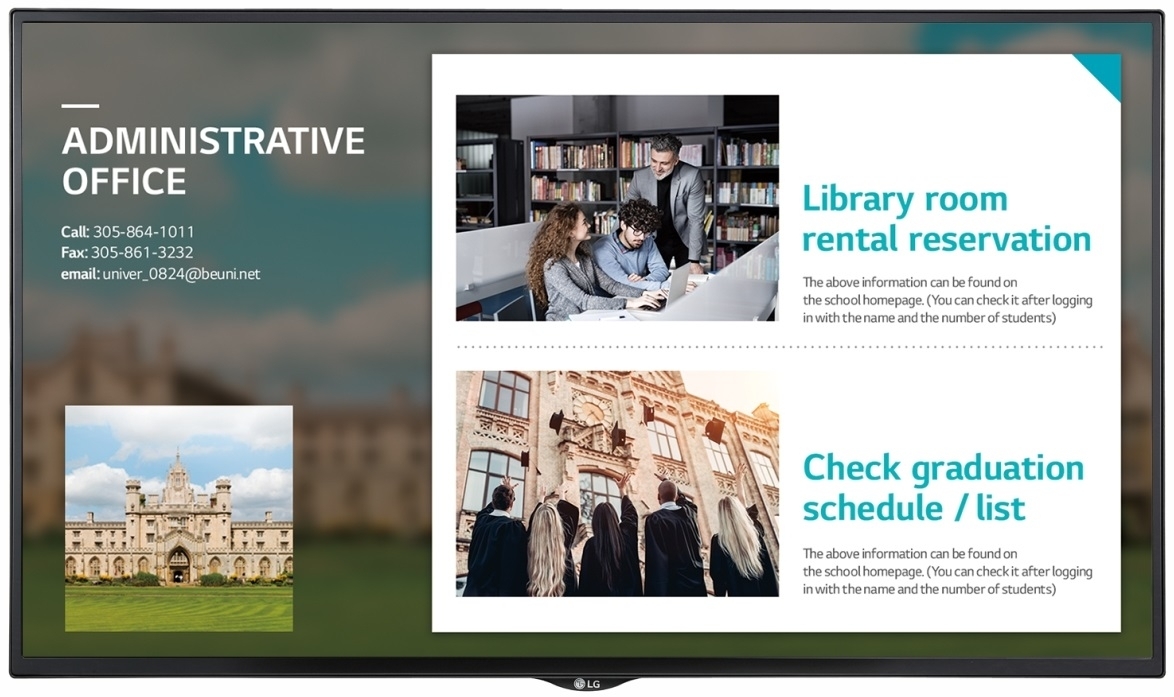
Task: Click the Library room rental reservation title
Action: 946,219
